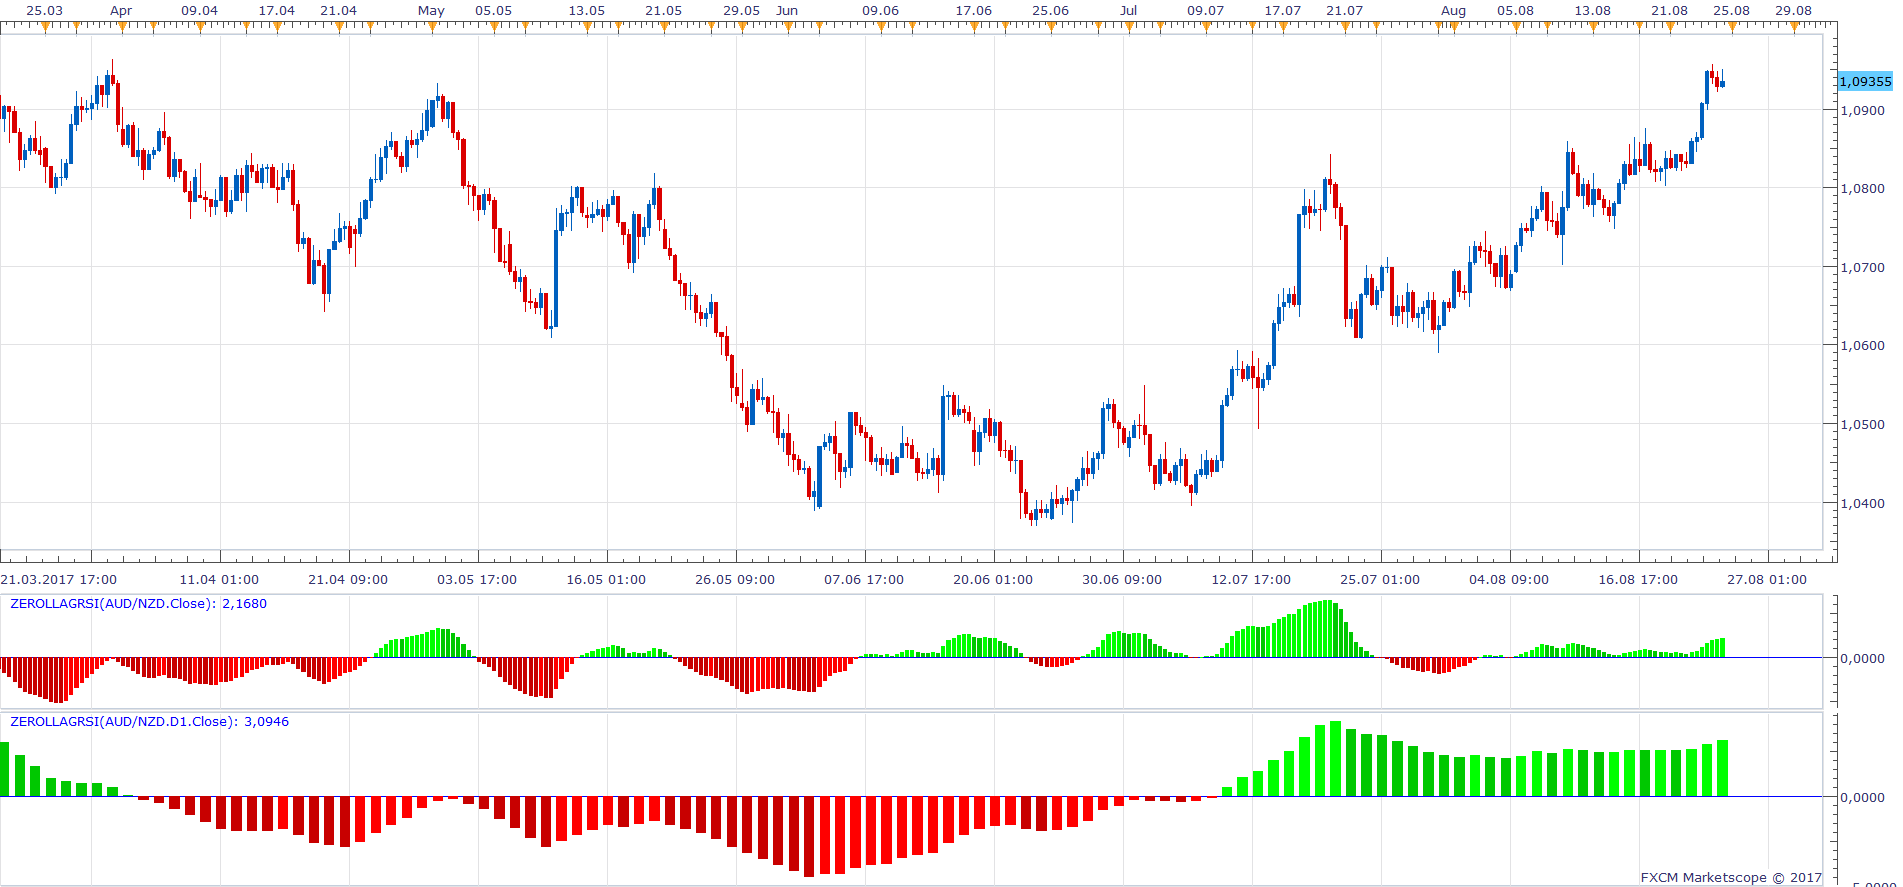
Task: Click the 26.05 09:00 time label
Action: click(x=735, y=580)
